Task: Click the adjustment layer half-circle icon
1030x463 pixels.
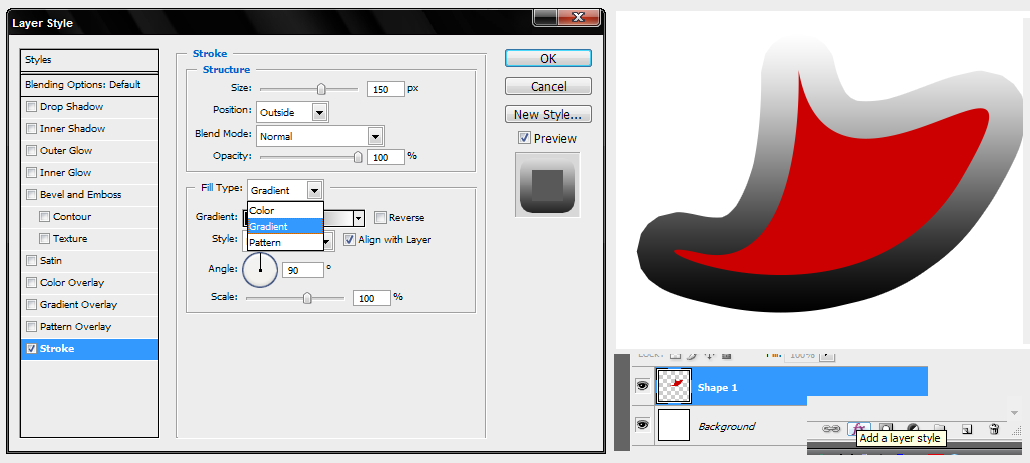Action: coord(912,428)
